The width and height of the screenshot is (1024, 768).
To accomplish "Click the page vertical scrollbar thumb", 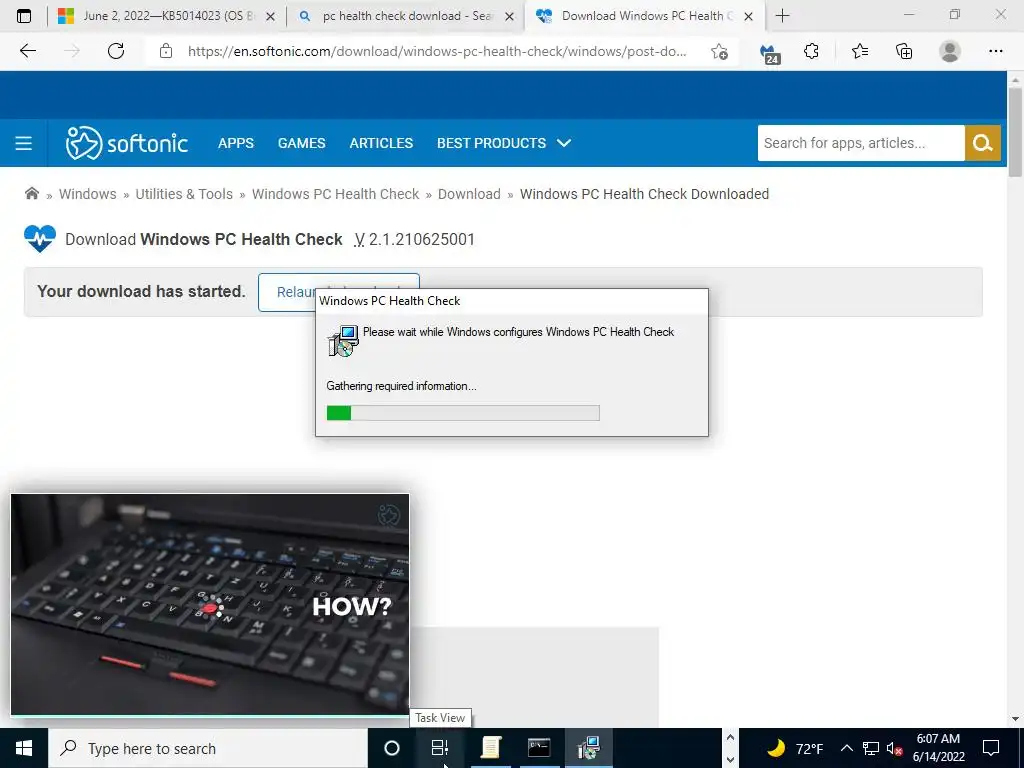I will tap(1015, 131).
